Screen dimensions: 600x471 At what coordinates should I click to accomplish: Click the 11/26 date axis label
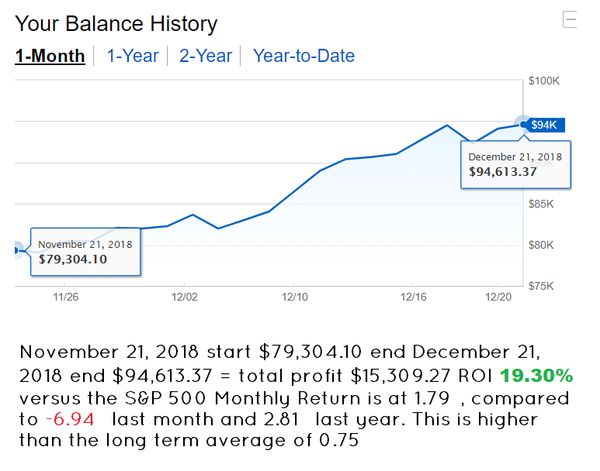click(x=66, y=296)
